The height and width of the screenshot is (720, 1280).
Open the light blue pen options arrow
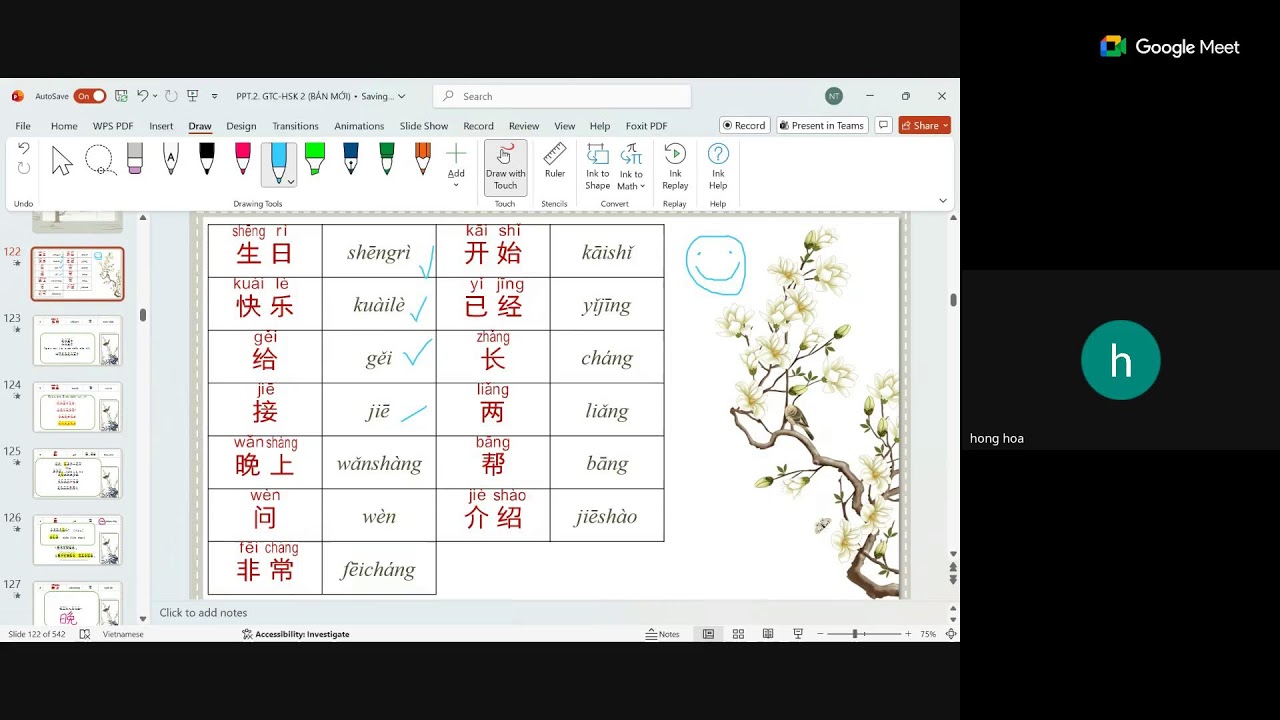pos(291,181)
